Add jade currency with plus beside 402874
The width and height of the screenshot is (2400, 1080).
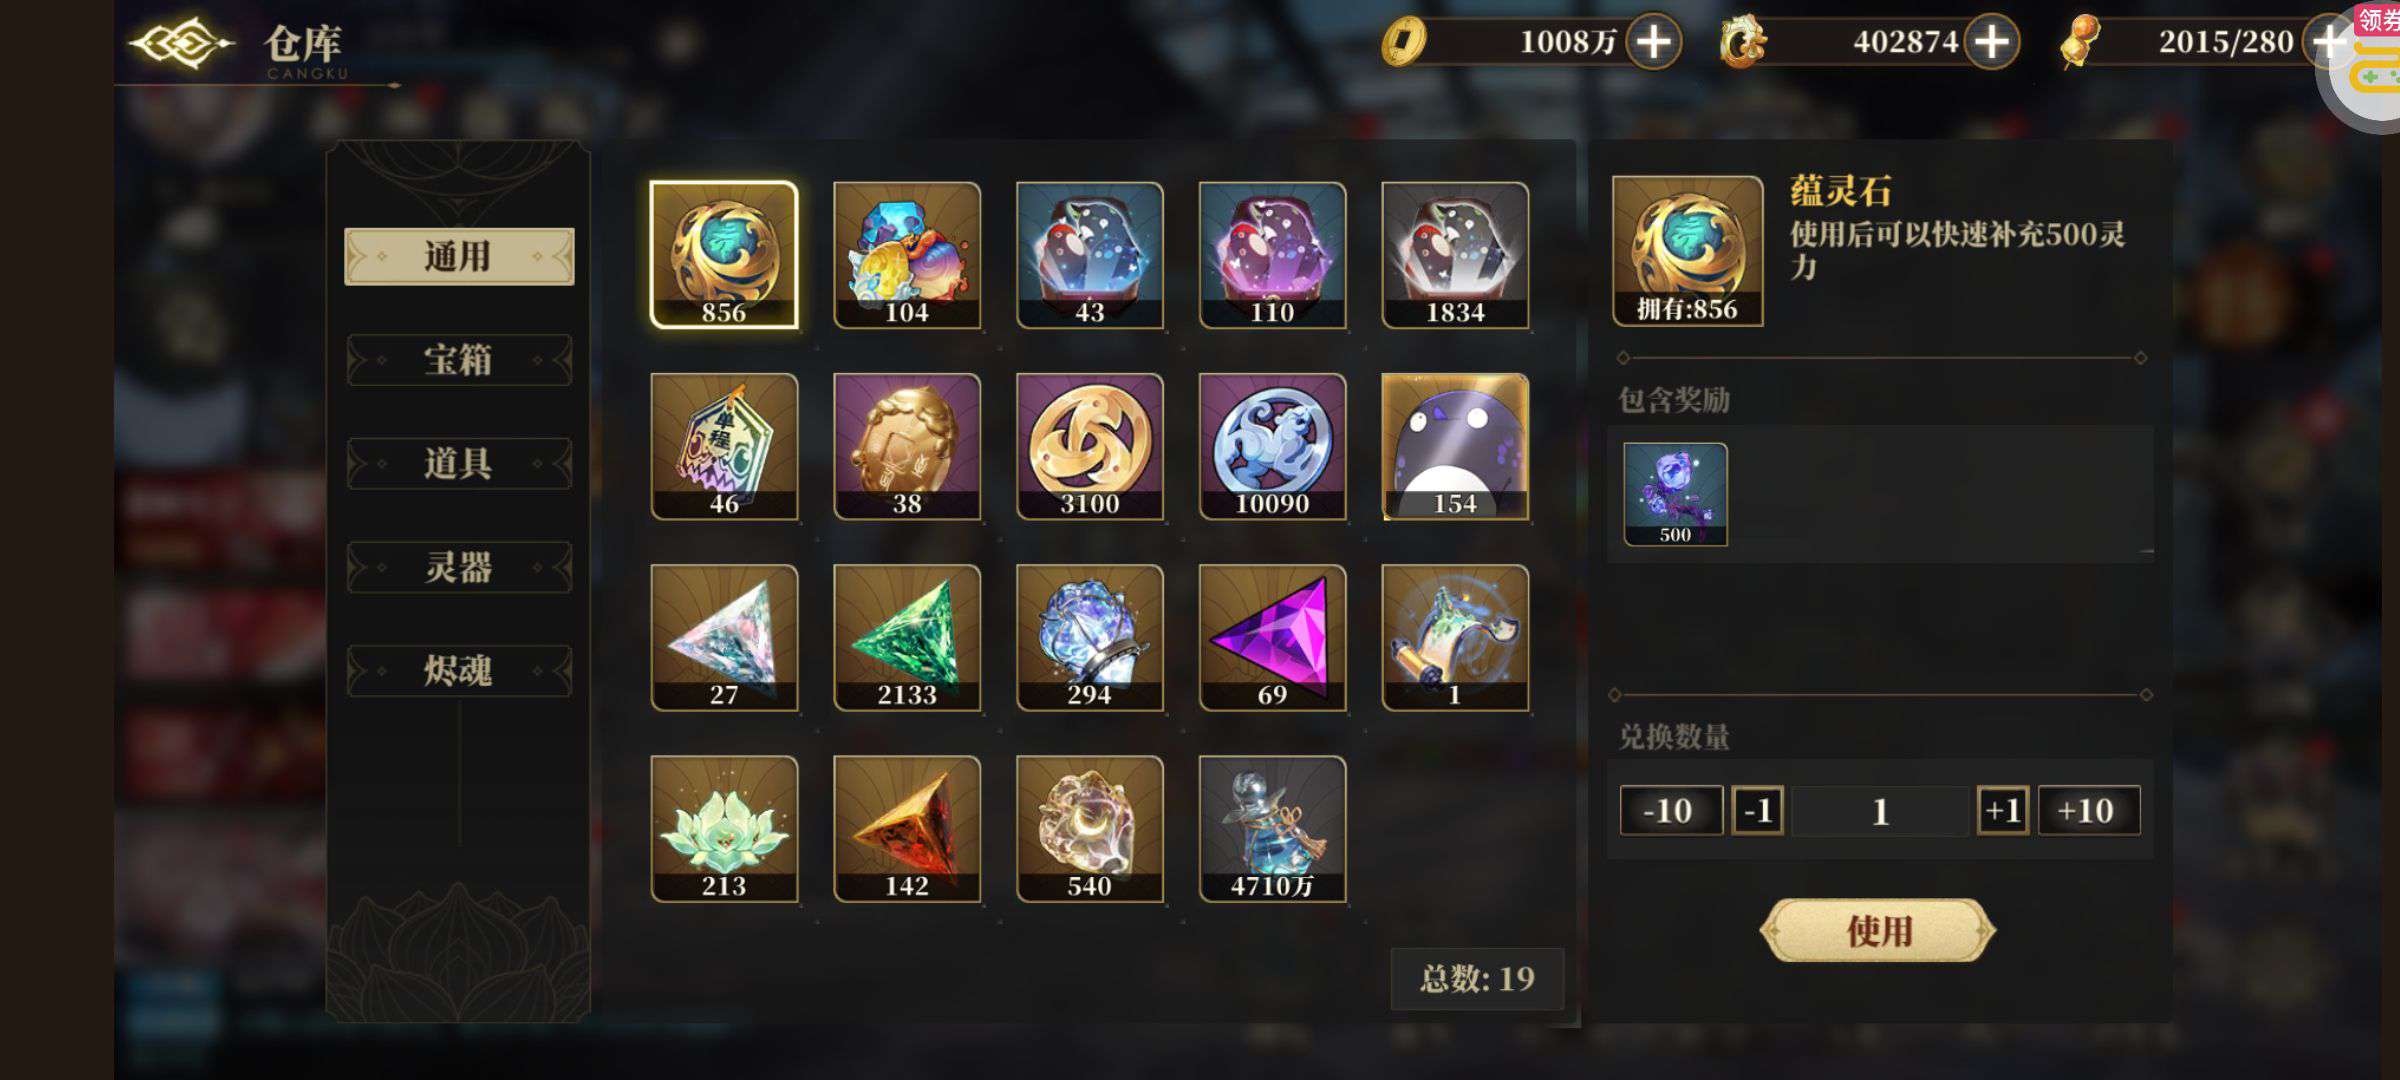(1991, 42)
